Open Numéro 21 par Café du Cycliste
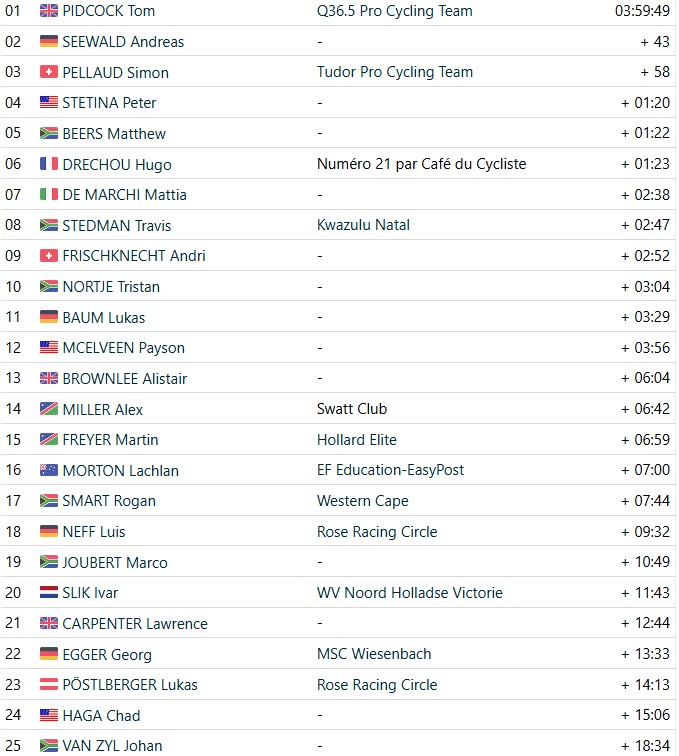Viewport: 679px width, 756px height. coord(421,164)
